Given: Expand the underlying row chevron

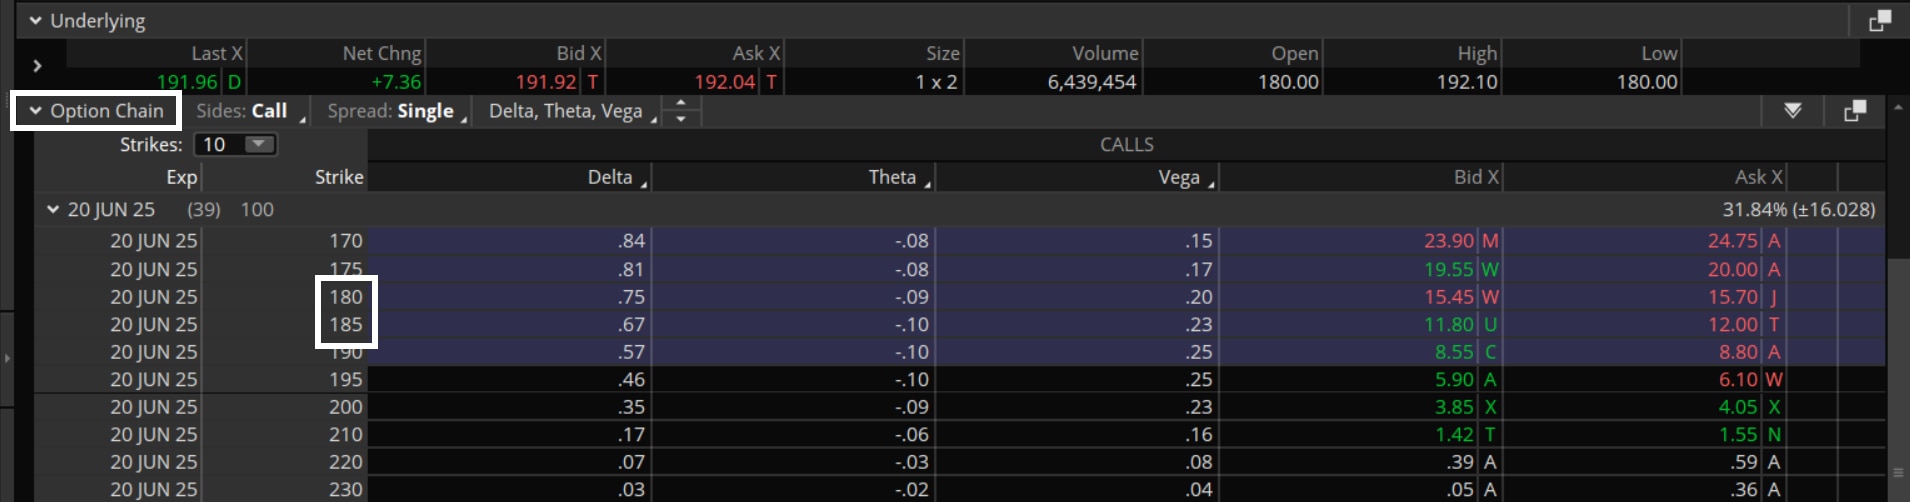Looking at the screenshot, I should [x=37, y=66].
